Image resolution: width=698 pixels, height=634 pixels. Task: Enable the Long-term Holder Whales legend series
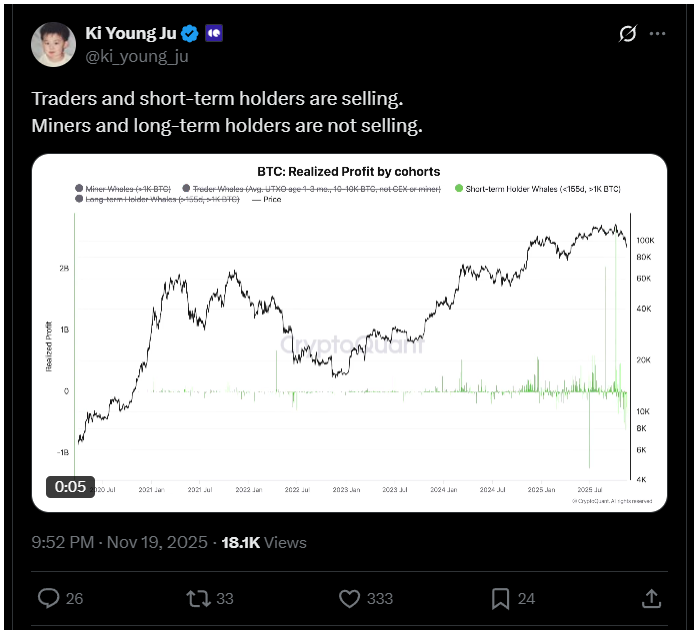point(162,200)
